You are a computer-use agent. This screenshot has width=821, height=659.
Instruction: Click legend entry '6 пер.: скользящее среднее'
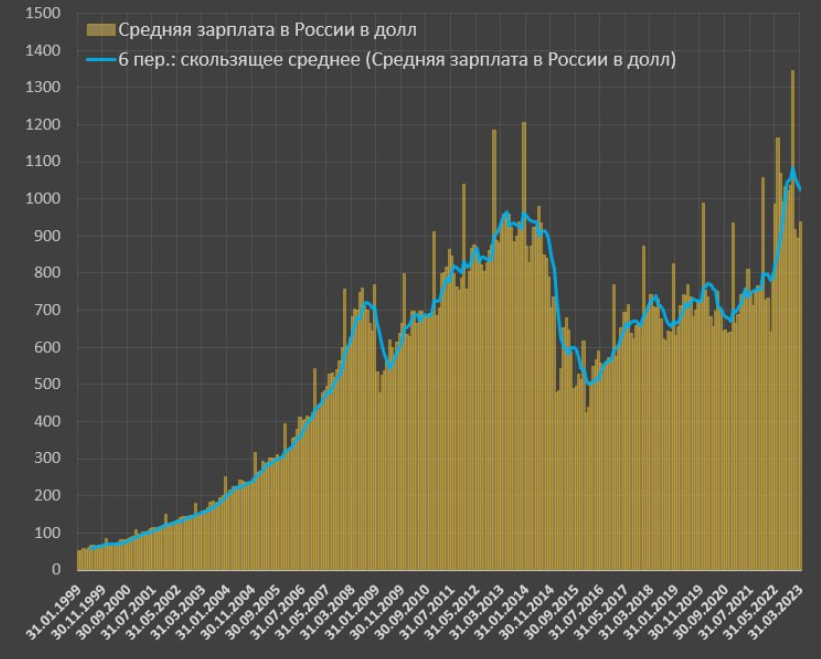pos(380,60)
